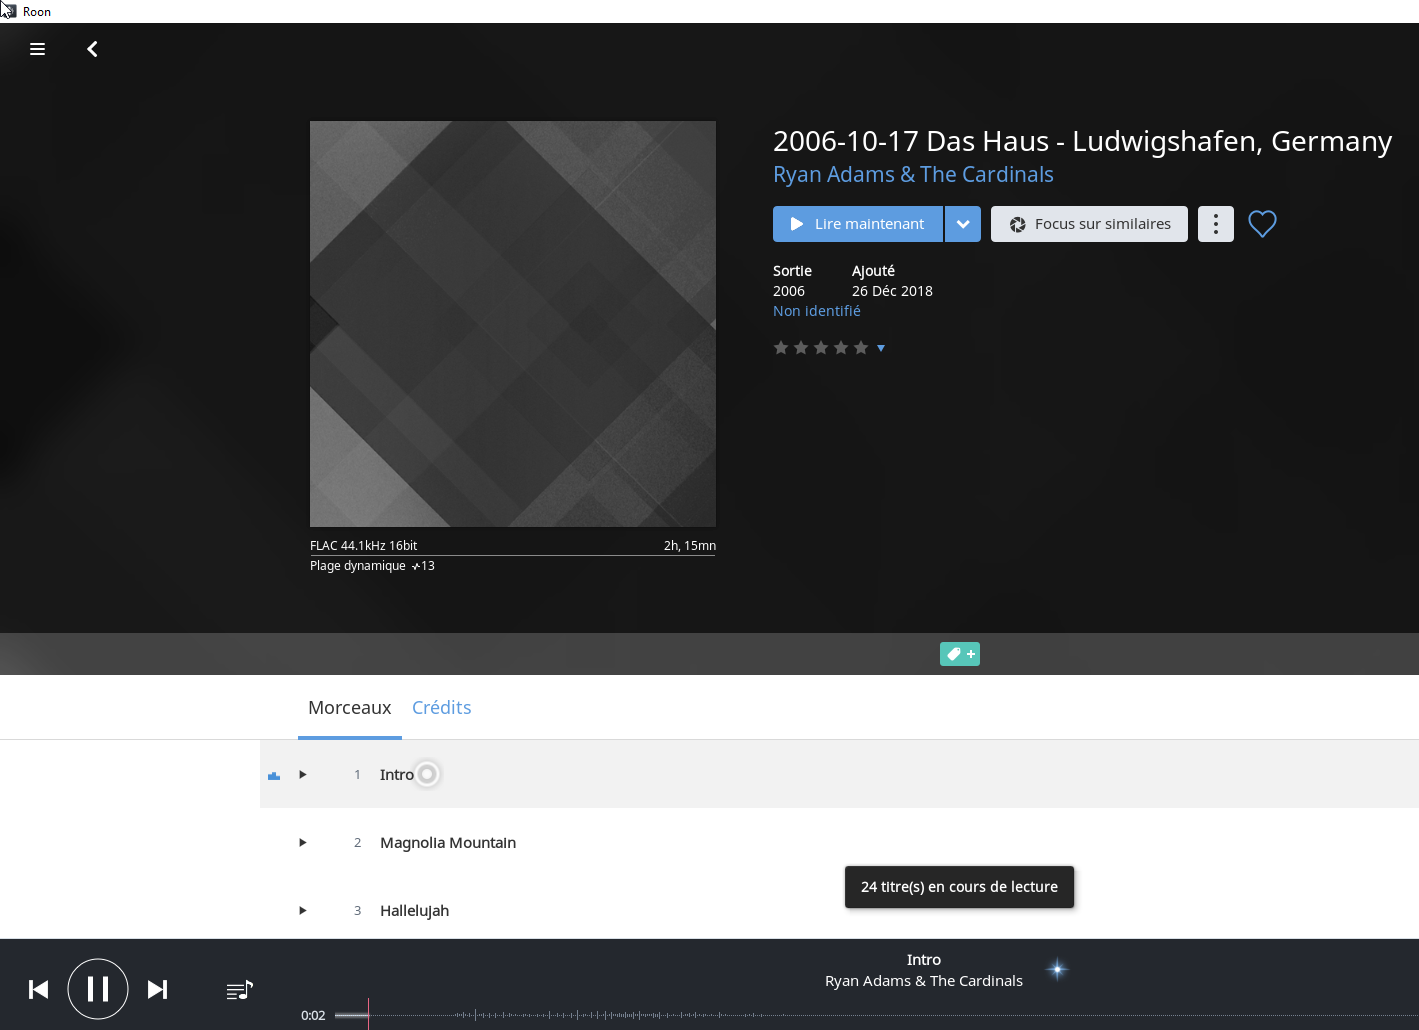This screenshot has height=1030, width=1419.
Task: Go back with the left chevron
Action: [92, 49]
